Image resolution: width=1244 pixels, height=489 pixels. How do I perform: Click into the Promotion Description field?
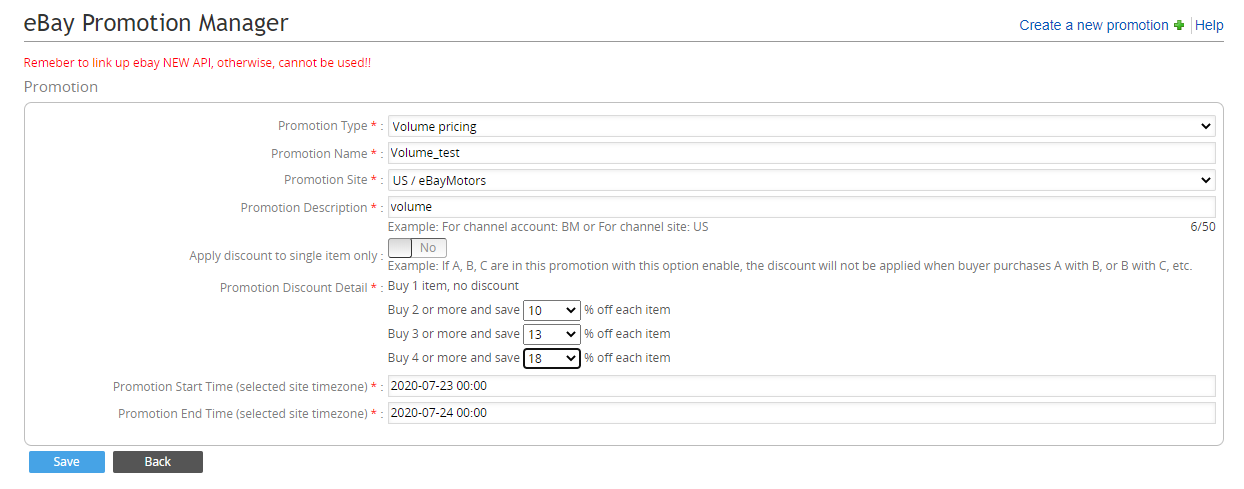click(x=801, y=207)
